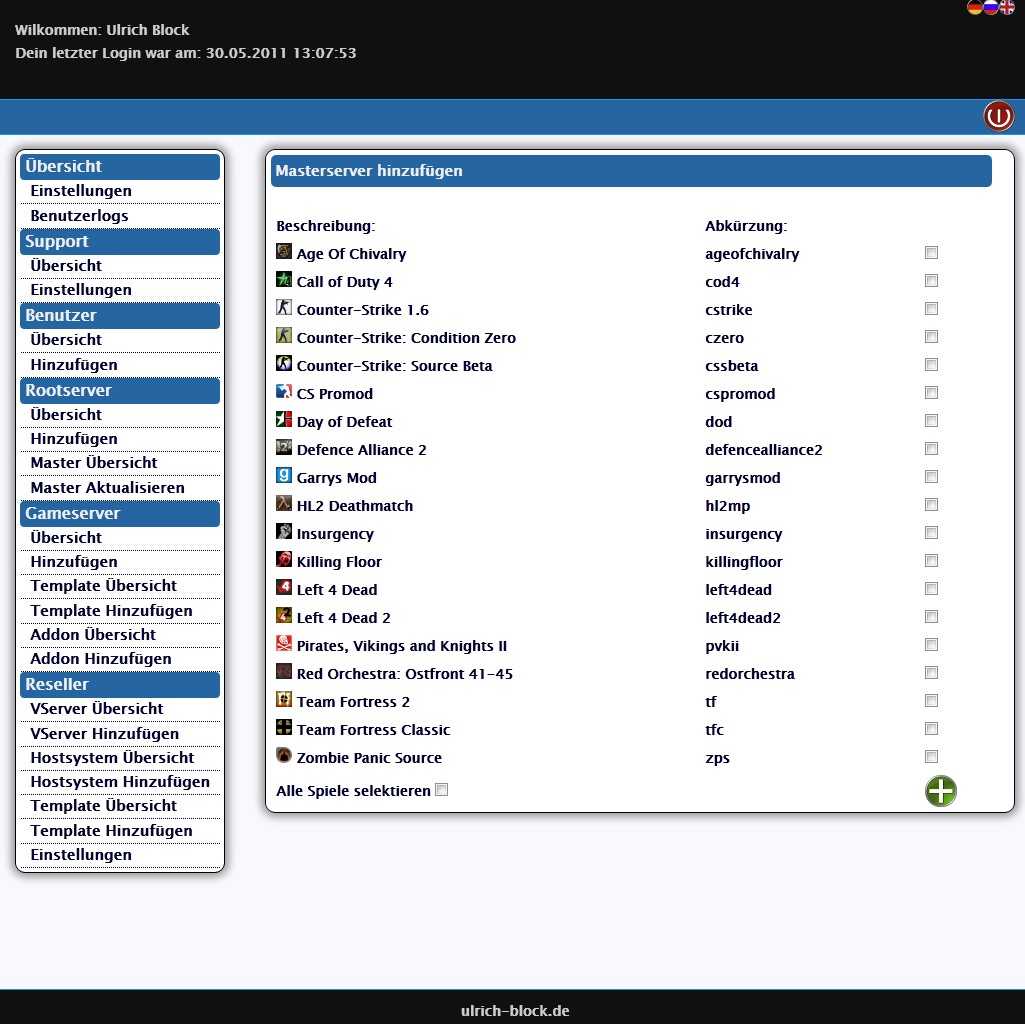Click the Killing Floor icon
Viewport: 1025px width, 1024px height.
click(x=284, y=560)
